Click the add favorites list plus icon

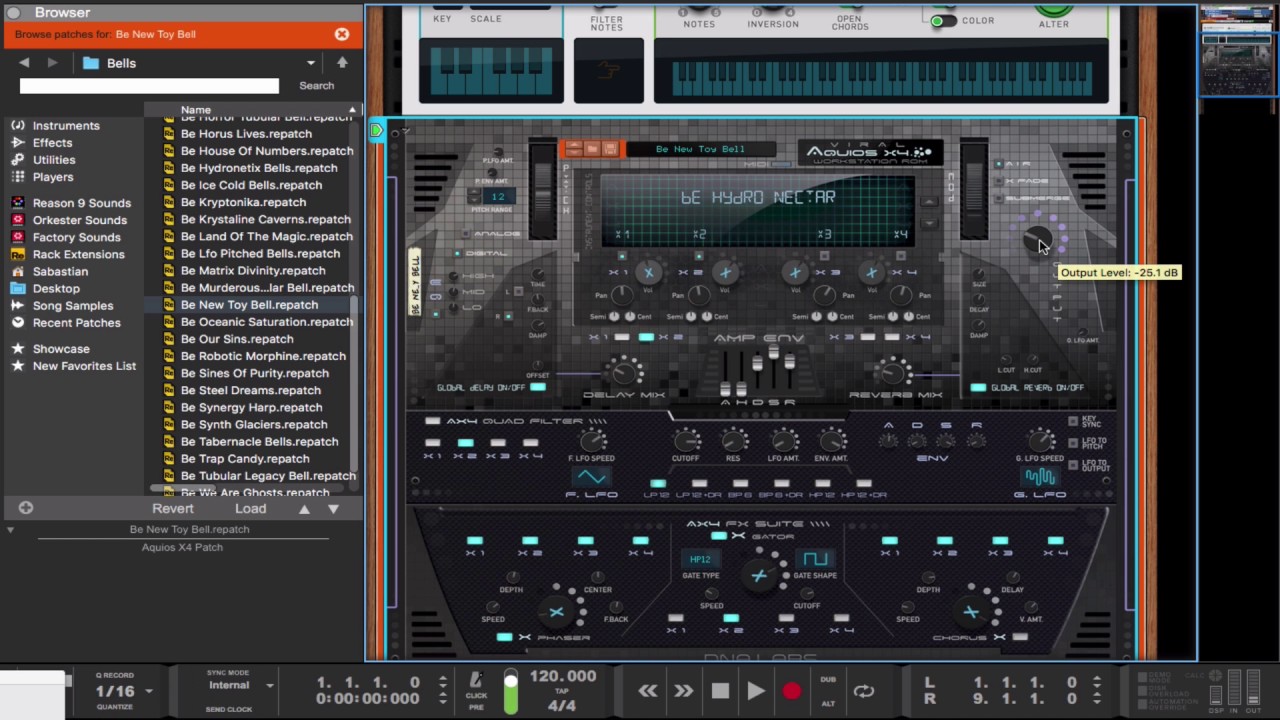click(x=26, y=508)
